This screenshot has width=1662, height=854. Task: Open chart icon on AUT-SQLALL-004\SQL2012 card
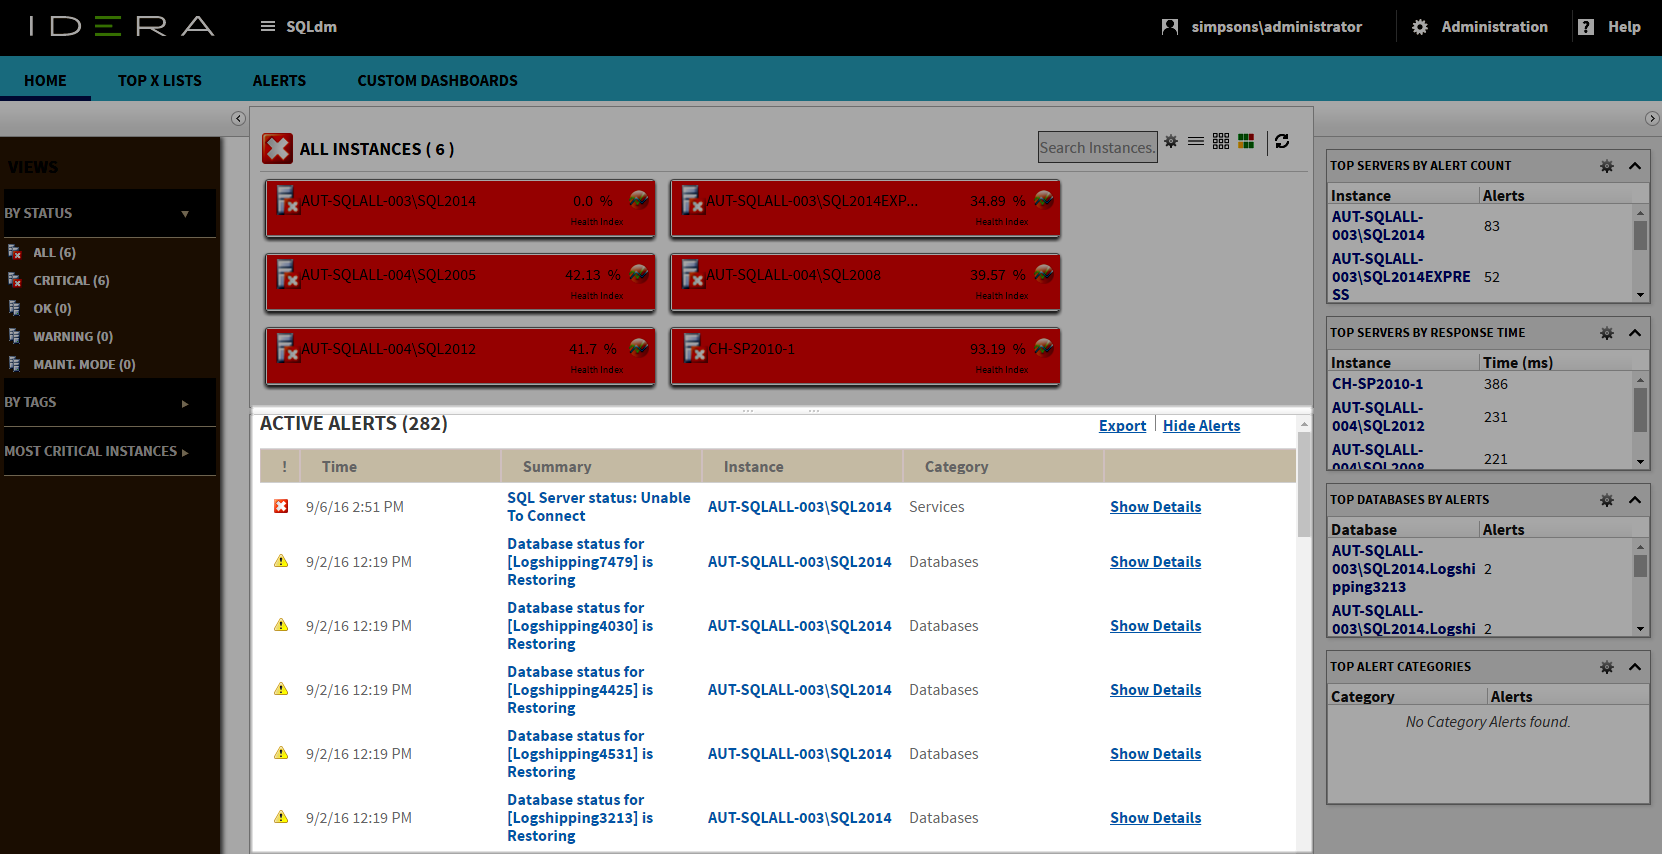pyautogui.click(x=639, y=348)
